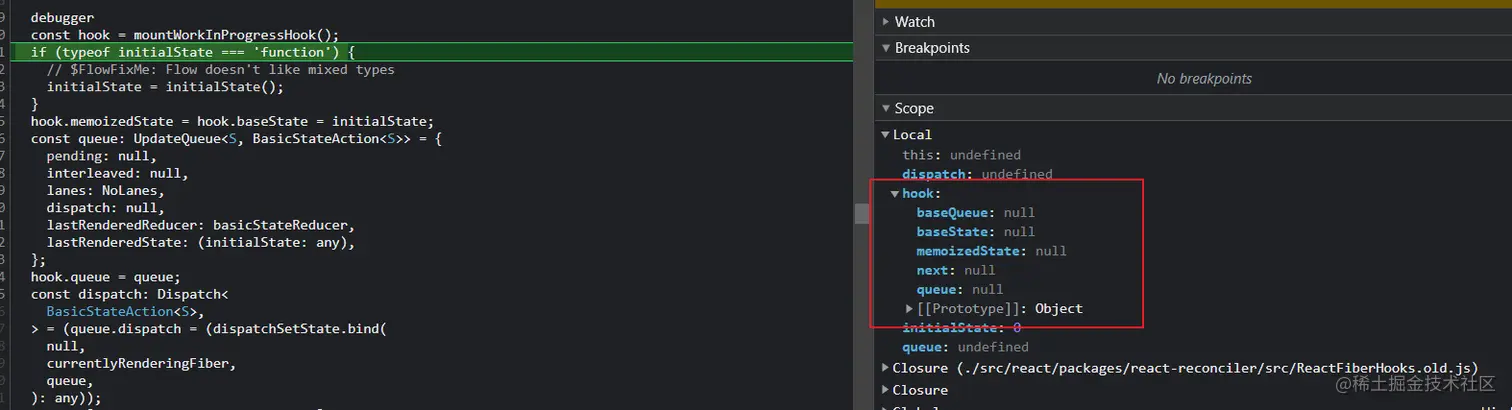Image resolution: width=1512 pixels, height=410 pixels.
Task: Click the 'pending: null,' line
Action: coord(101,157)
